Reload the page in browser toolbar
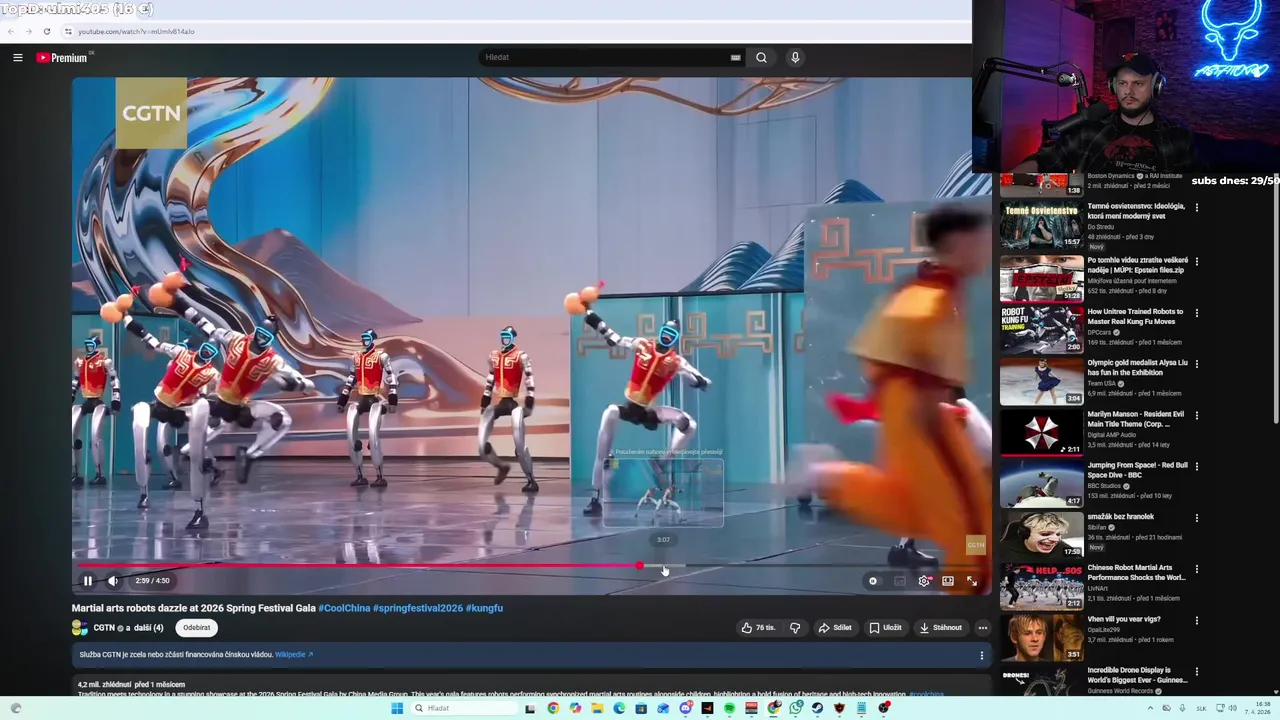 tap(46, 31)
